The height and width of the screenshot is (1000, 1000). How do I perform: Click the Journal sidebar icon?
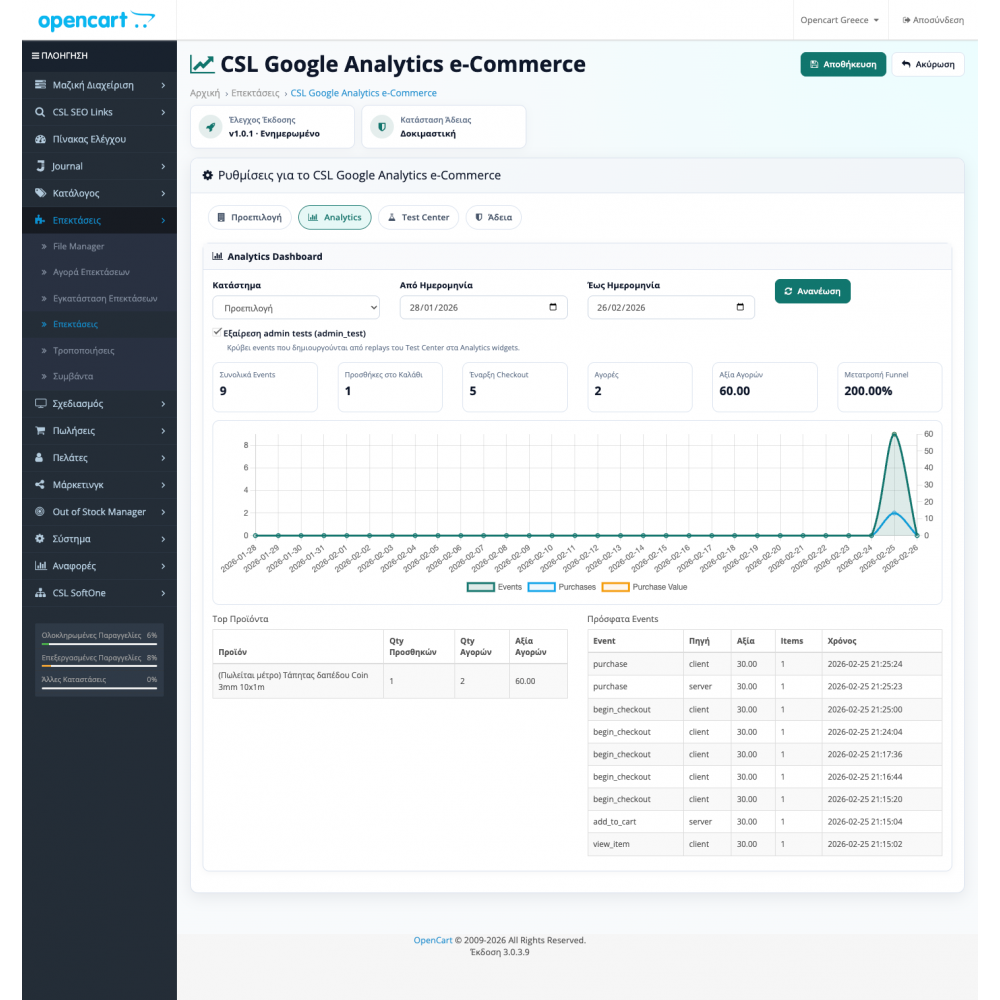pyautogui.click(x=40, y=166)
